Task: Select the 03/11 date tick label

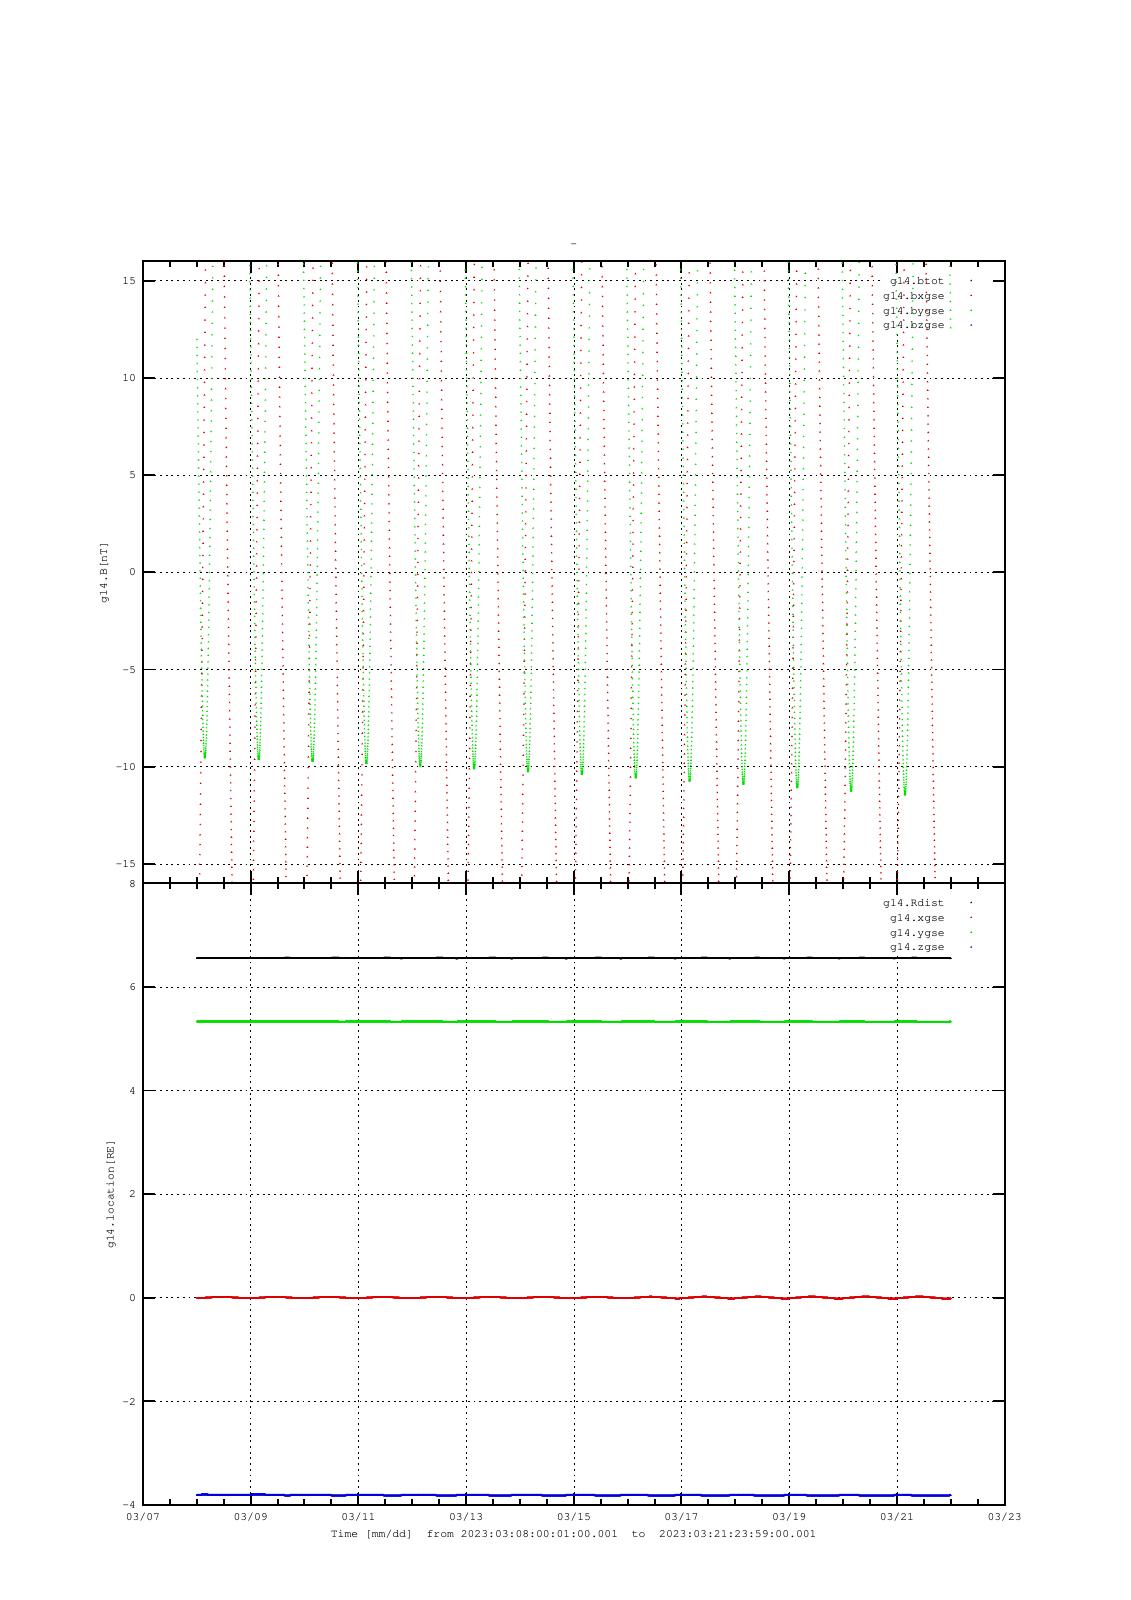Action: pos(358,1517)
